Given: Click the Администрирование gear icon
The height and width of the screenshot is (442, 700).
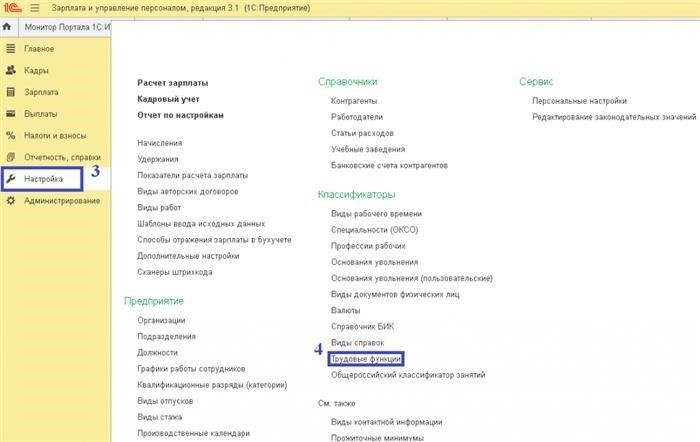Looking at the screenshot, I should tap(11, 200).
